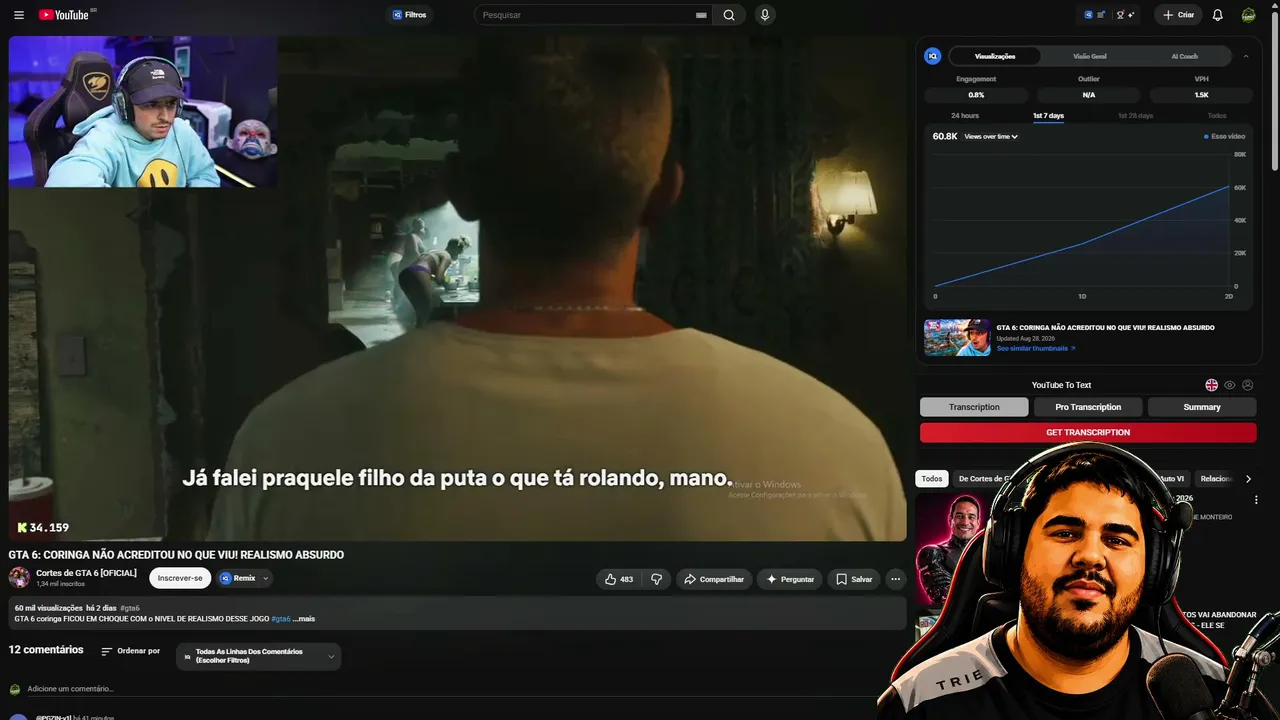Click the vidIQ sparkle icon in header
The width and height of the screenshot is (1280, 720).
1131,15
